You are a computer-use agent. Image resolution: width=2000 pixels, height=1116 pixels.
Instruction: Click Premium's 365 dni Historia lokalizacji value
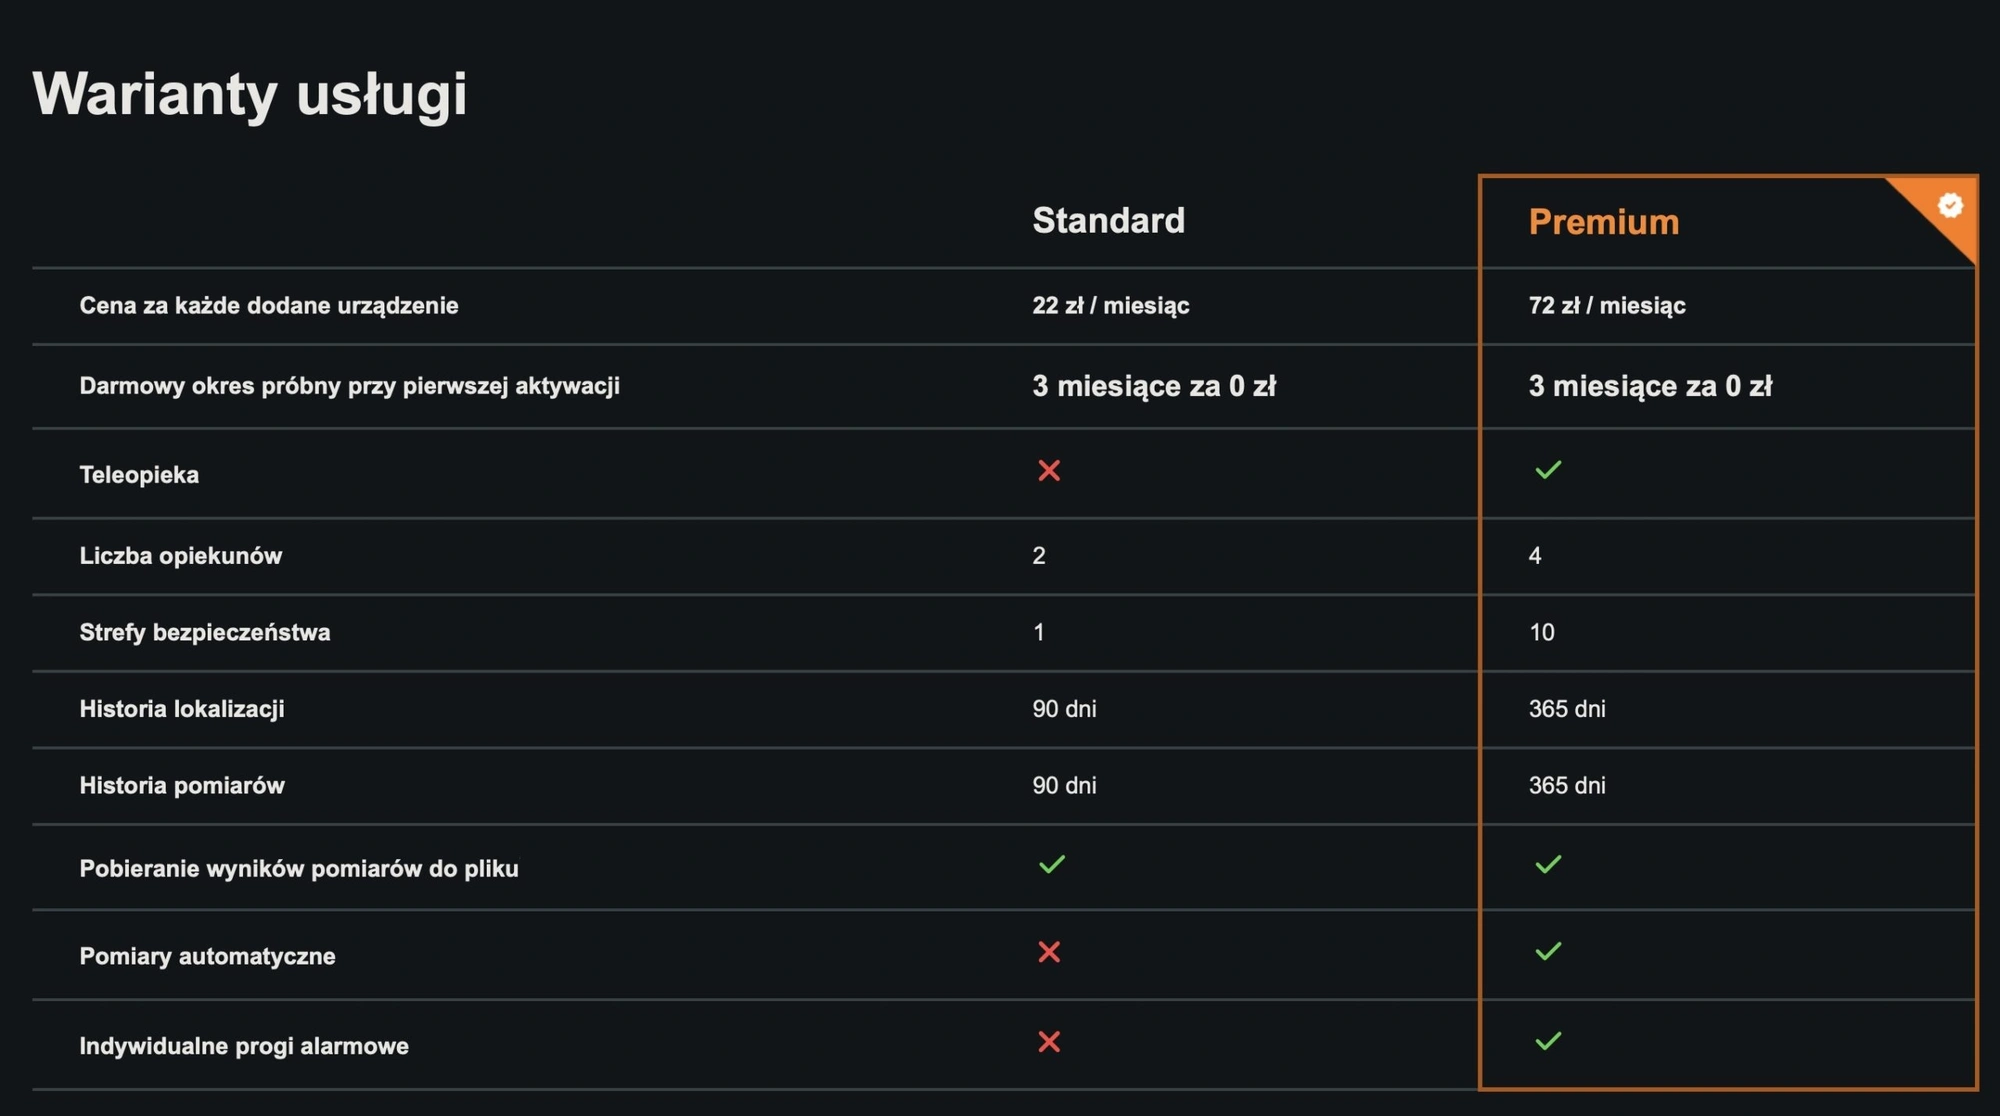(1567, 709)
